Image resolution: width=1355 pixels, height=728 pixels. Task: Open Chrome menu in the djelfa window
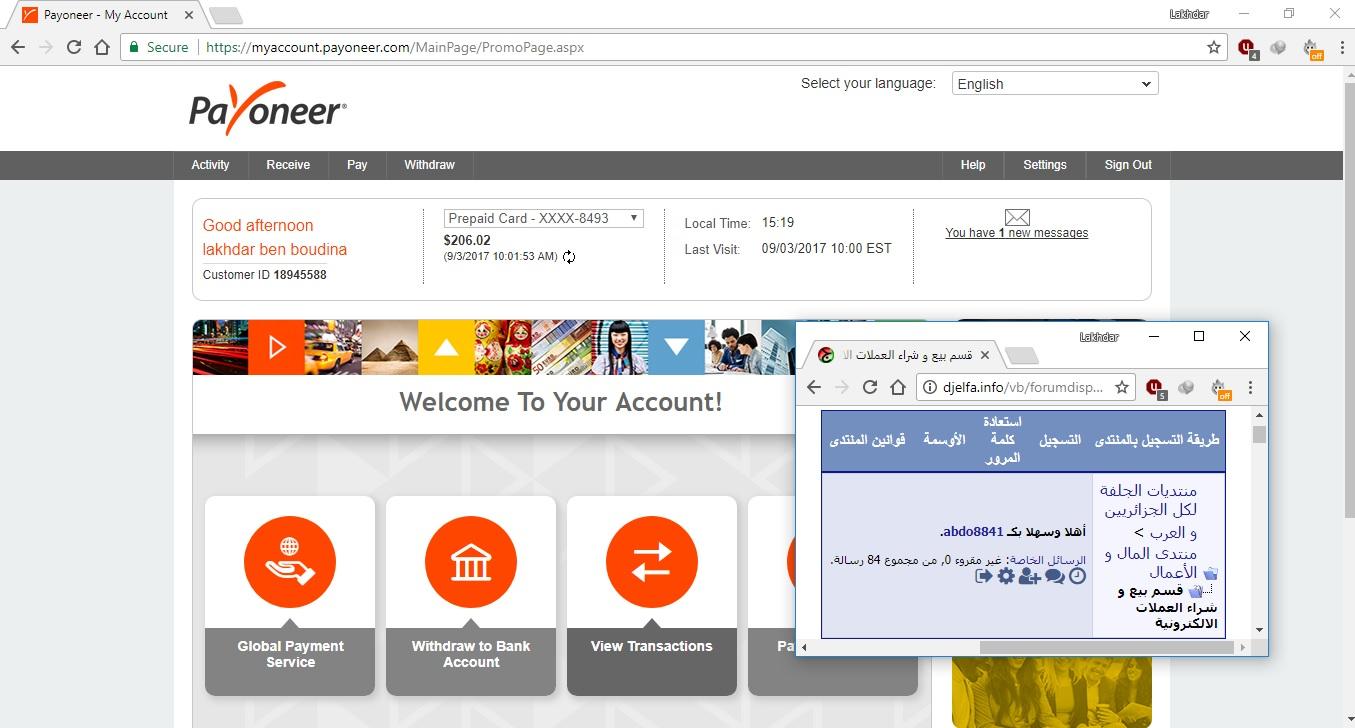pyautogui.click(x=1250, y=387)
